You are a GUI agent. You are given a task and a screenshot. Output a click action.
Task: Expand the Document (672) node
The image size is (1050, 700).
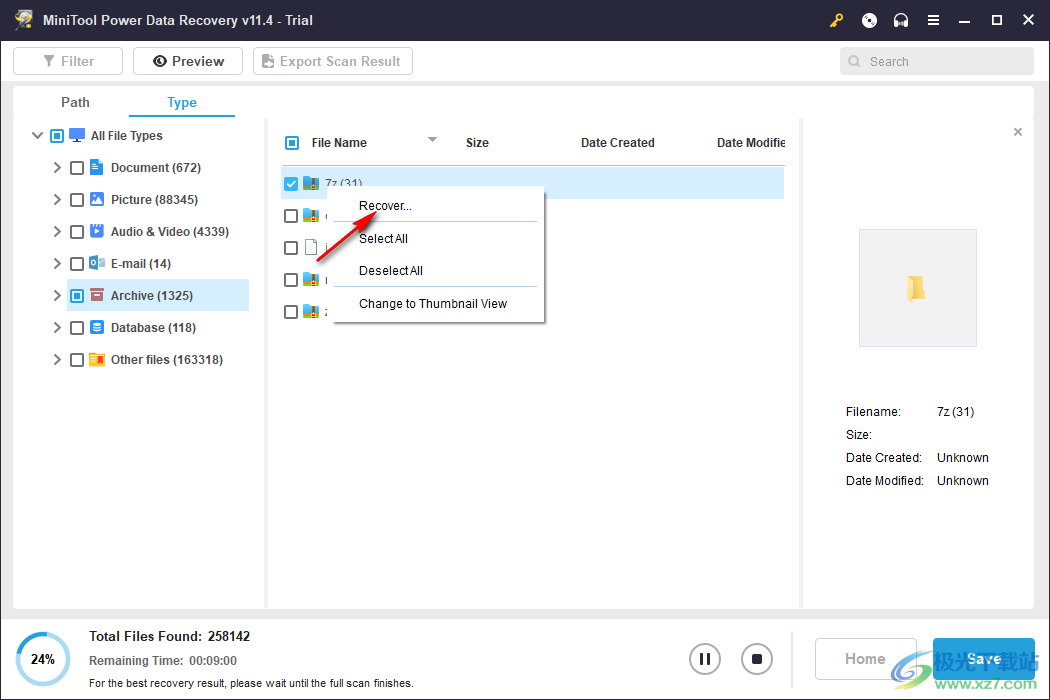pos(57,167)
